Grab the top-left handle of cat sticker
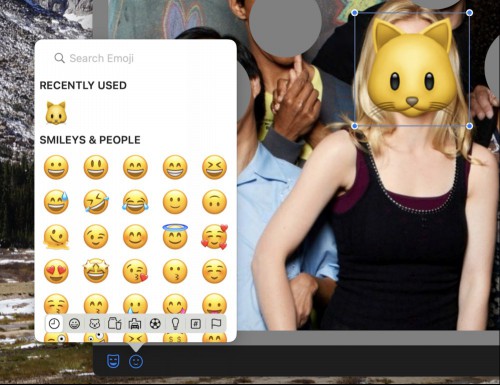 (355, 13)
